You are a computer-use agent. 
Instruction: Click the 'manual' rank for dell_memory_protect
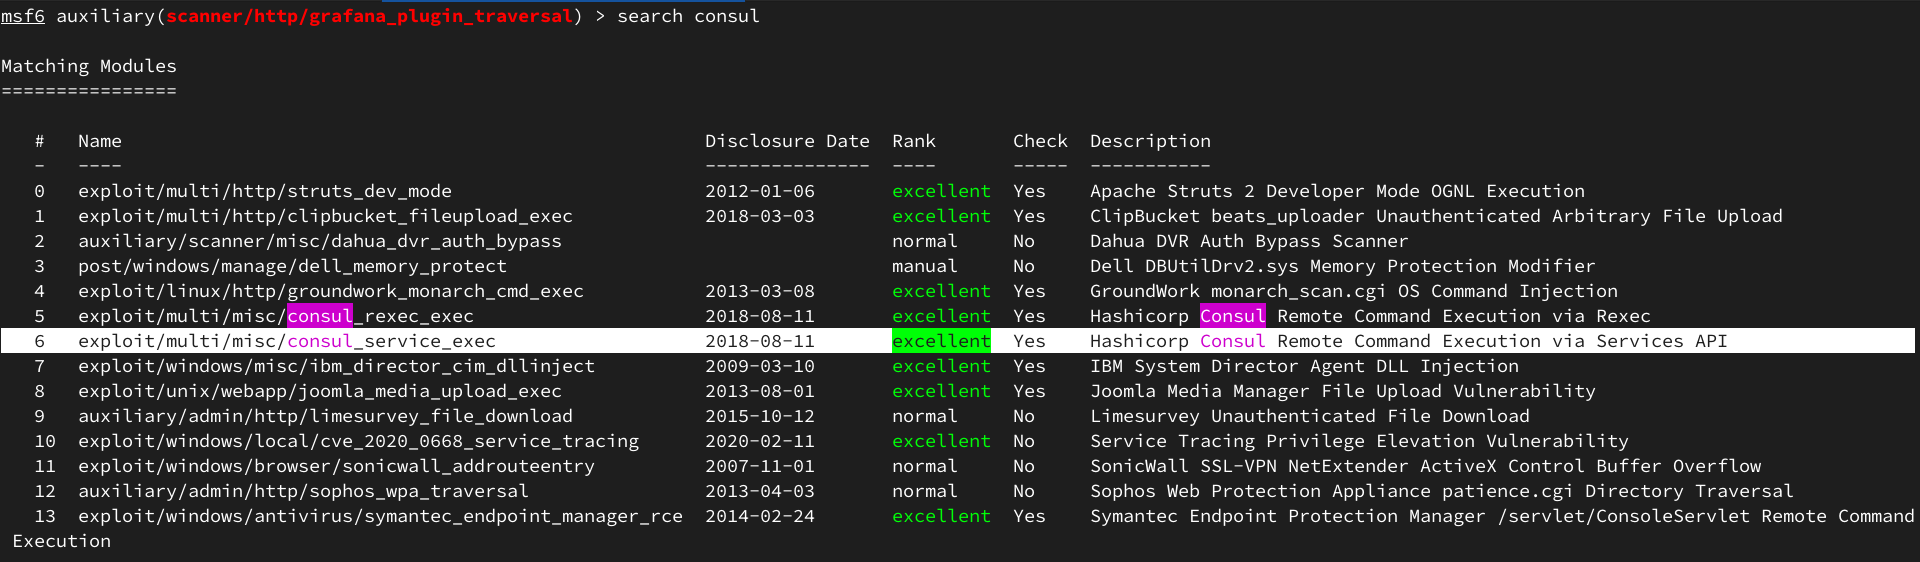coord(925,266)
